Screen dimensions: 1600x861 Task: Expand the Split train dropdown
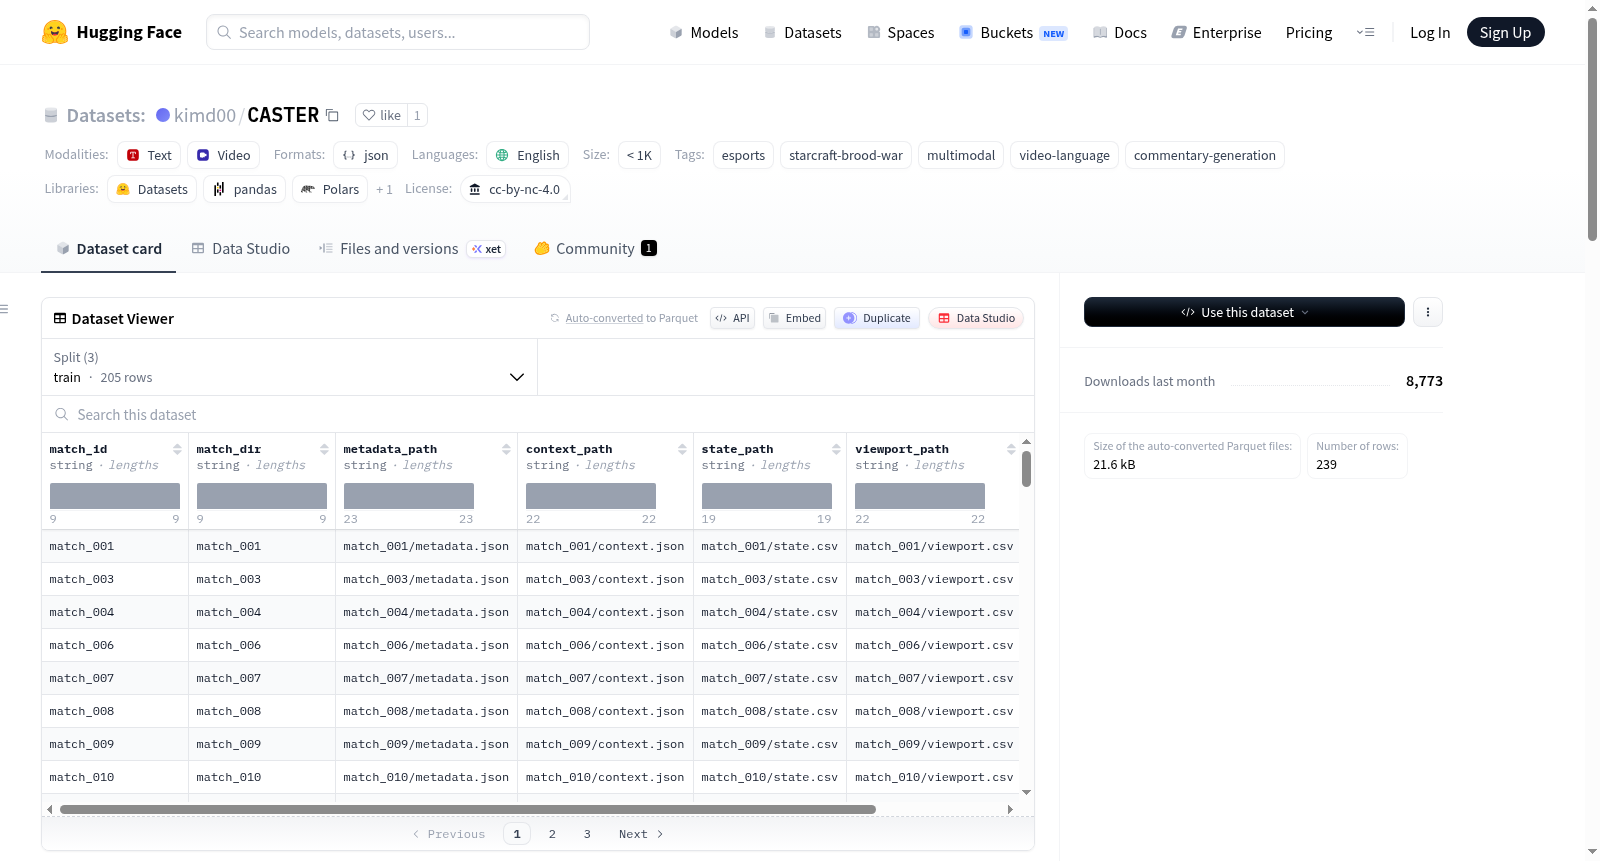point(289,367)
